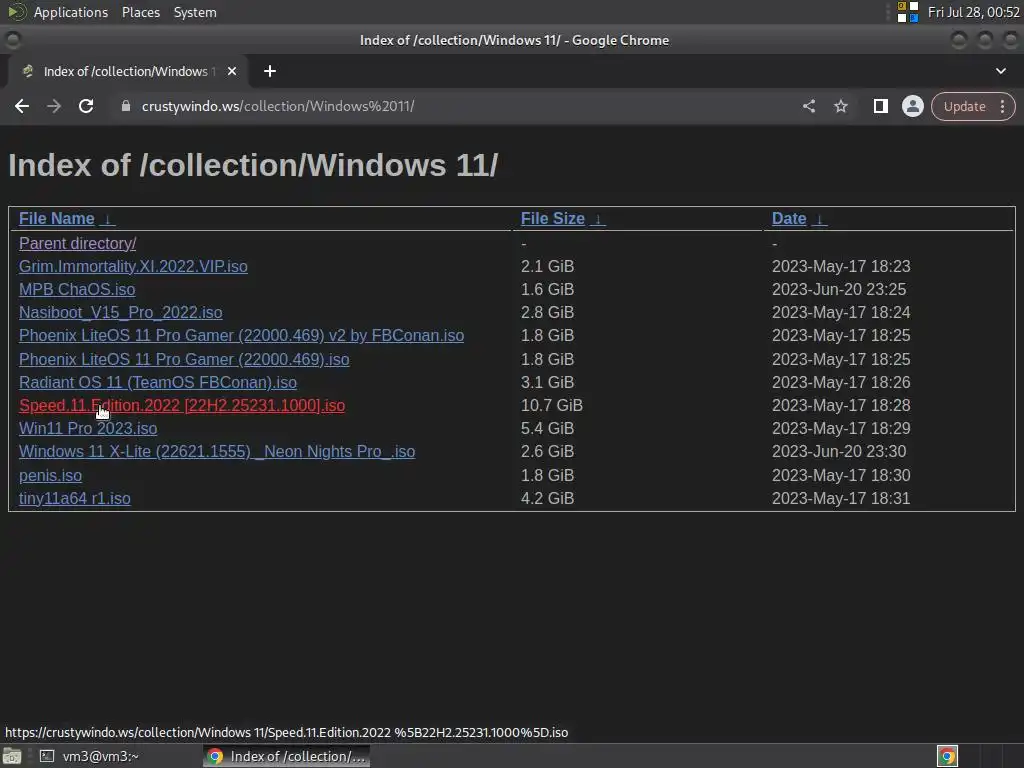Open Parent directory/ link
This screenshot has height=768, width=1024.
click(x=78, y=244)
